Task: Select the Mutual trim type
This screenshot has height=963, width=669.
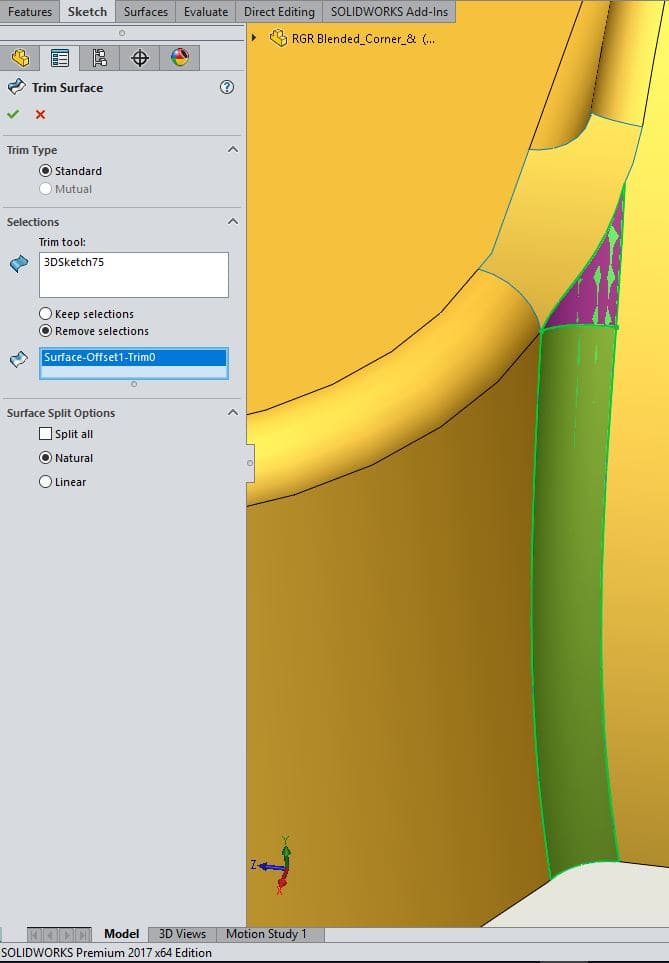Action: point(46,189)
